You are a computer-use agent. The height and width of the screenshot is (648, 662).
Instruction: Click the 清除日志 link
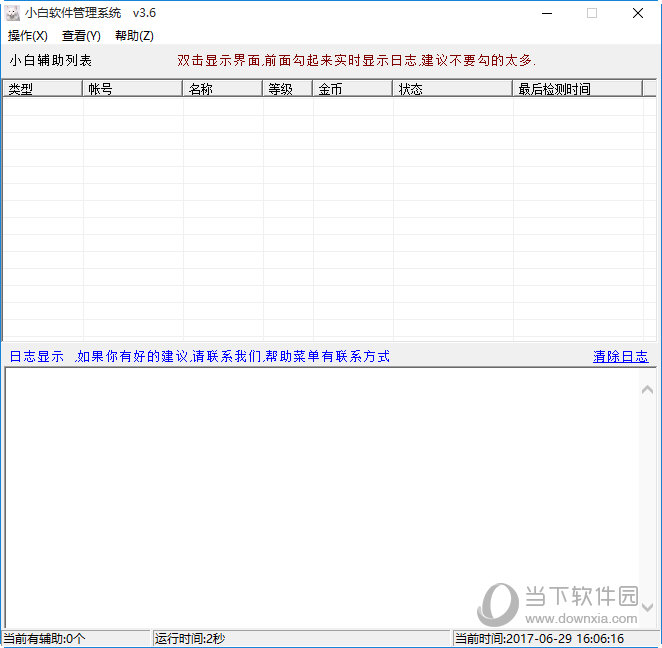click(x=620, y=357)
